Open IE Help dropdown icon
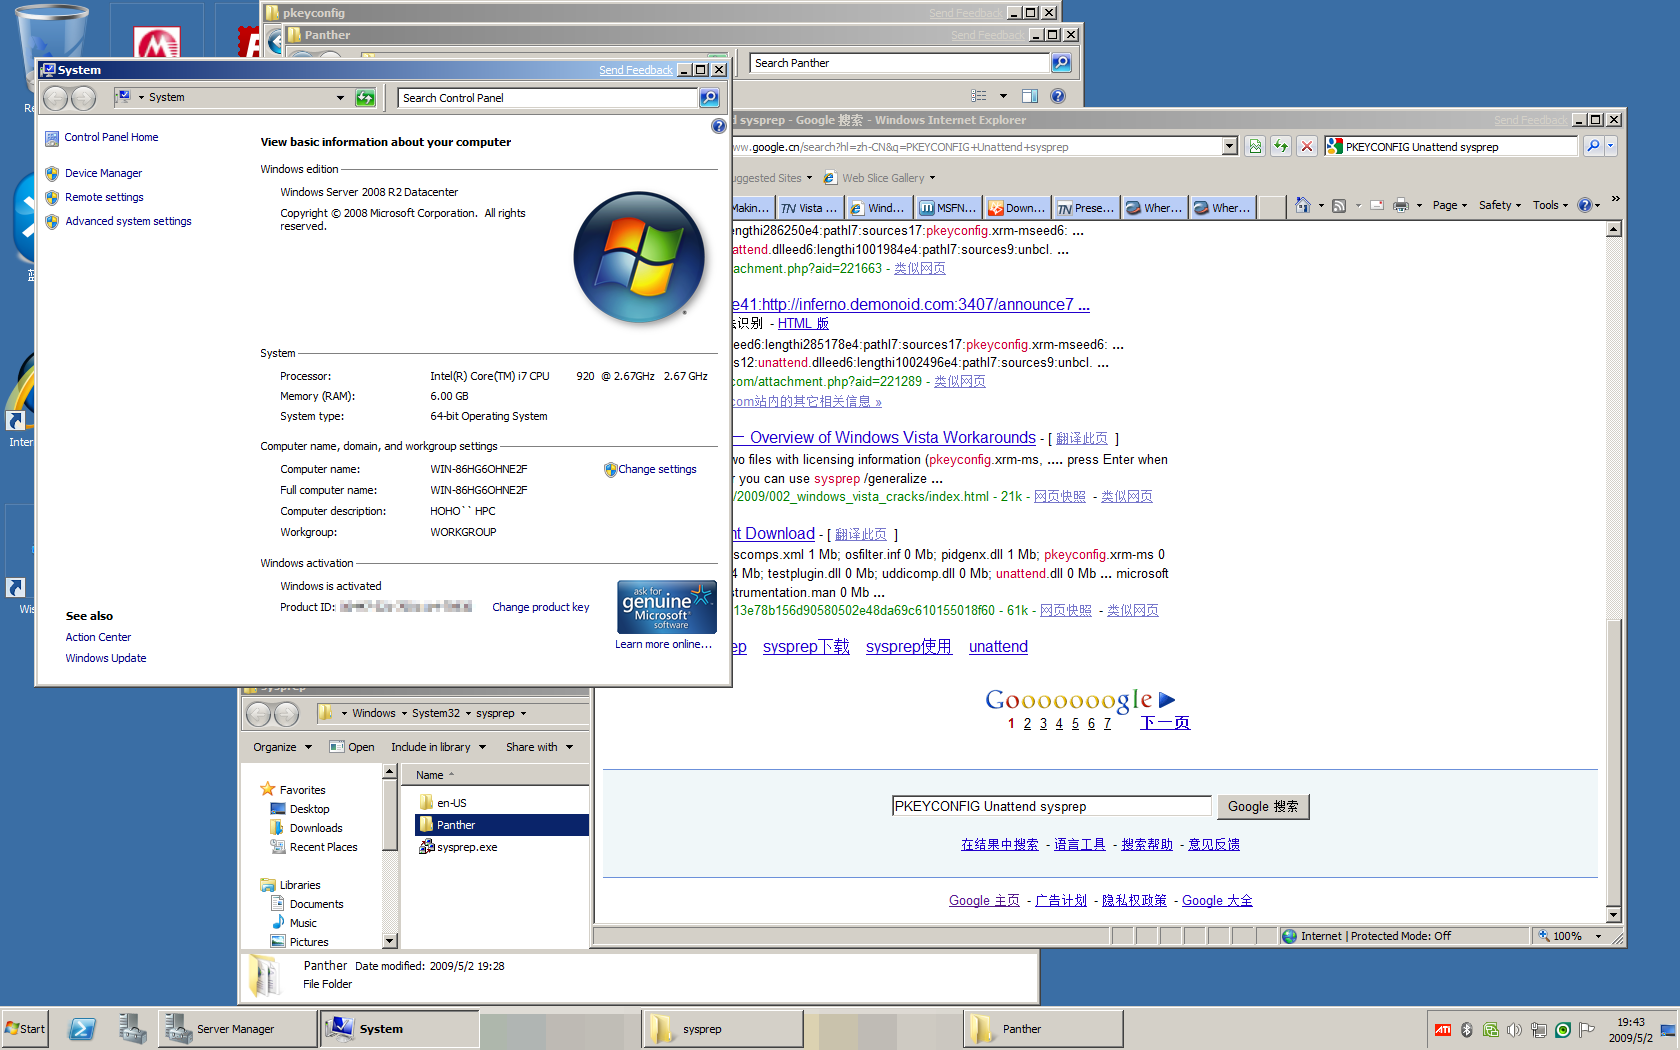Viewport: 1680px width, 1050px height. click(1589, 205)
